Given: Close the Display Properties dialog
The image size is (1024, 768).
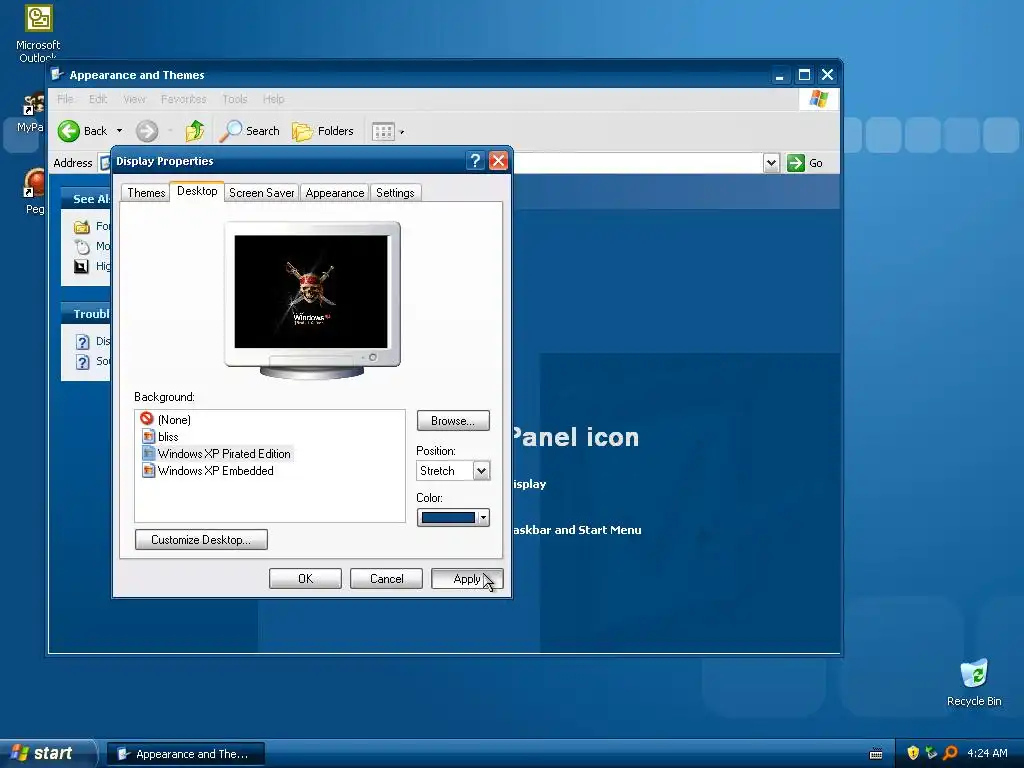Looking at the screenshot, I should (498, 161).
